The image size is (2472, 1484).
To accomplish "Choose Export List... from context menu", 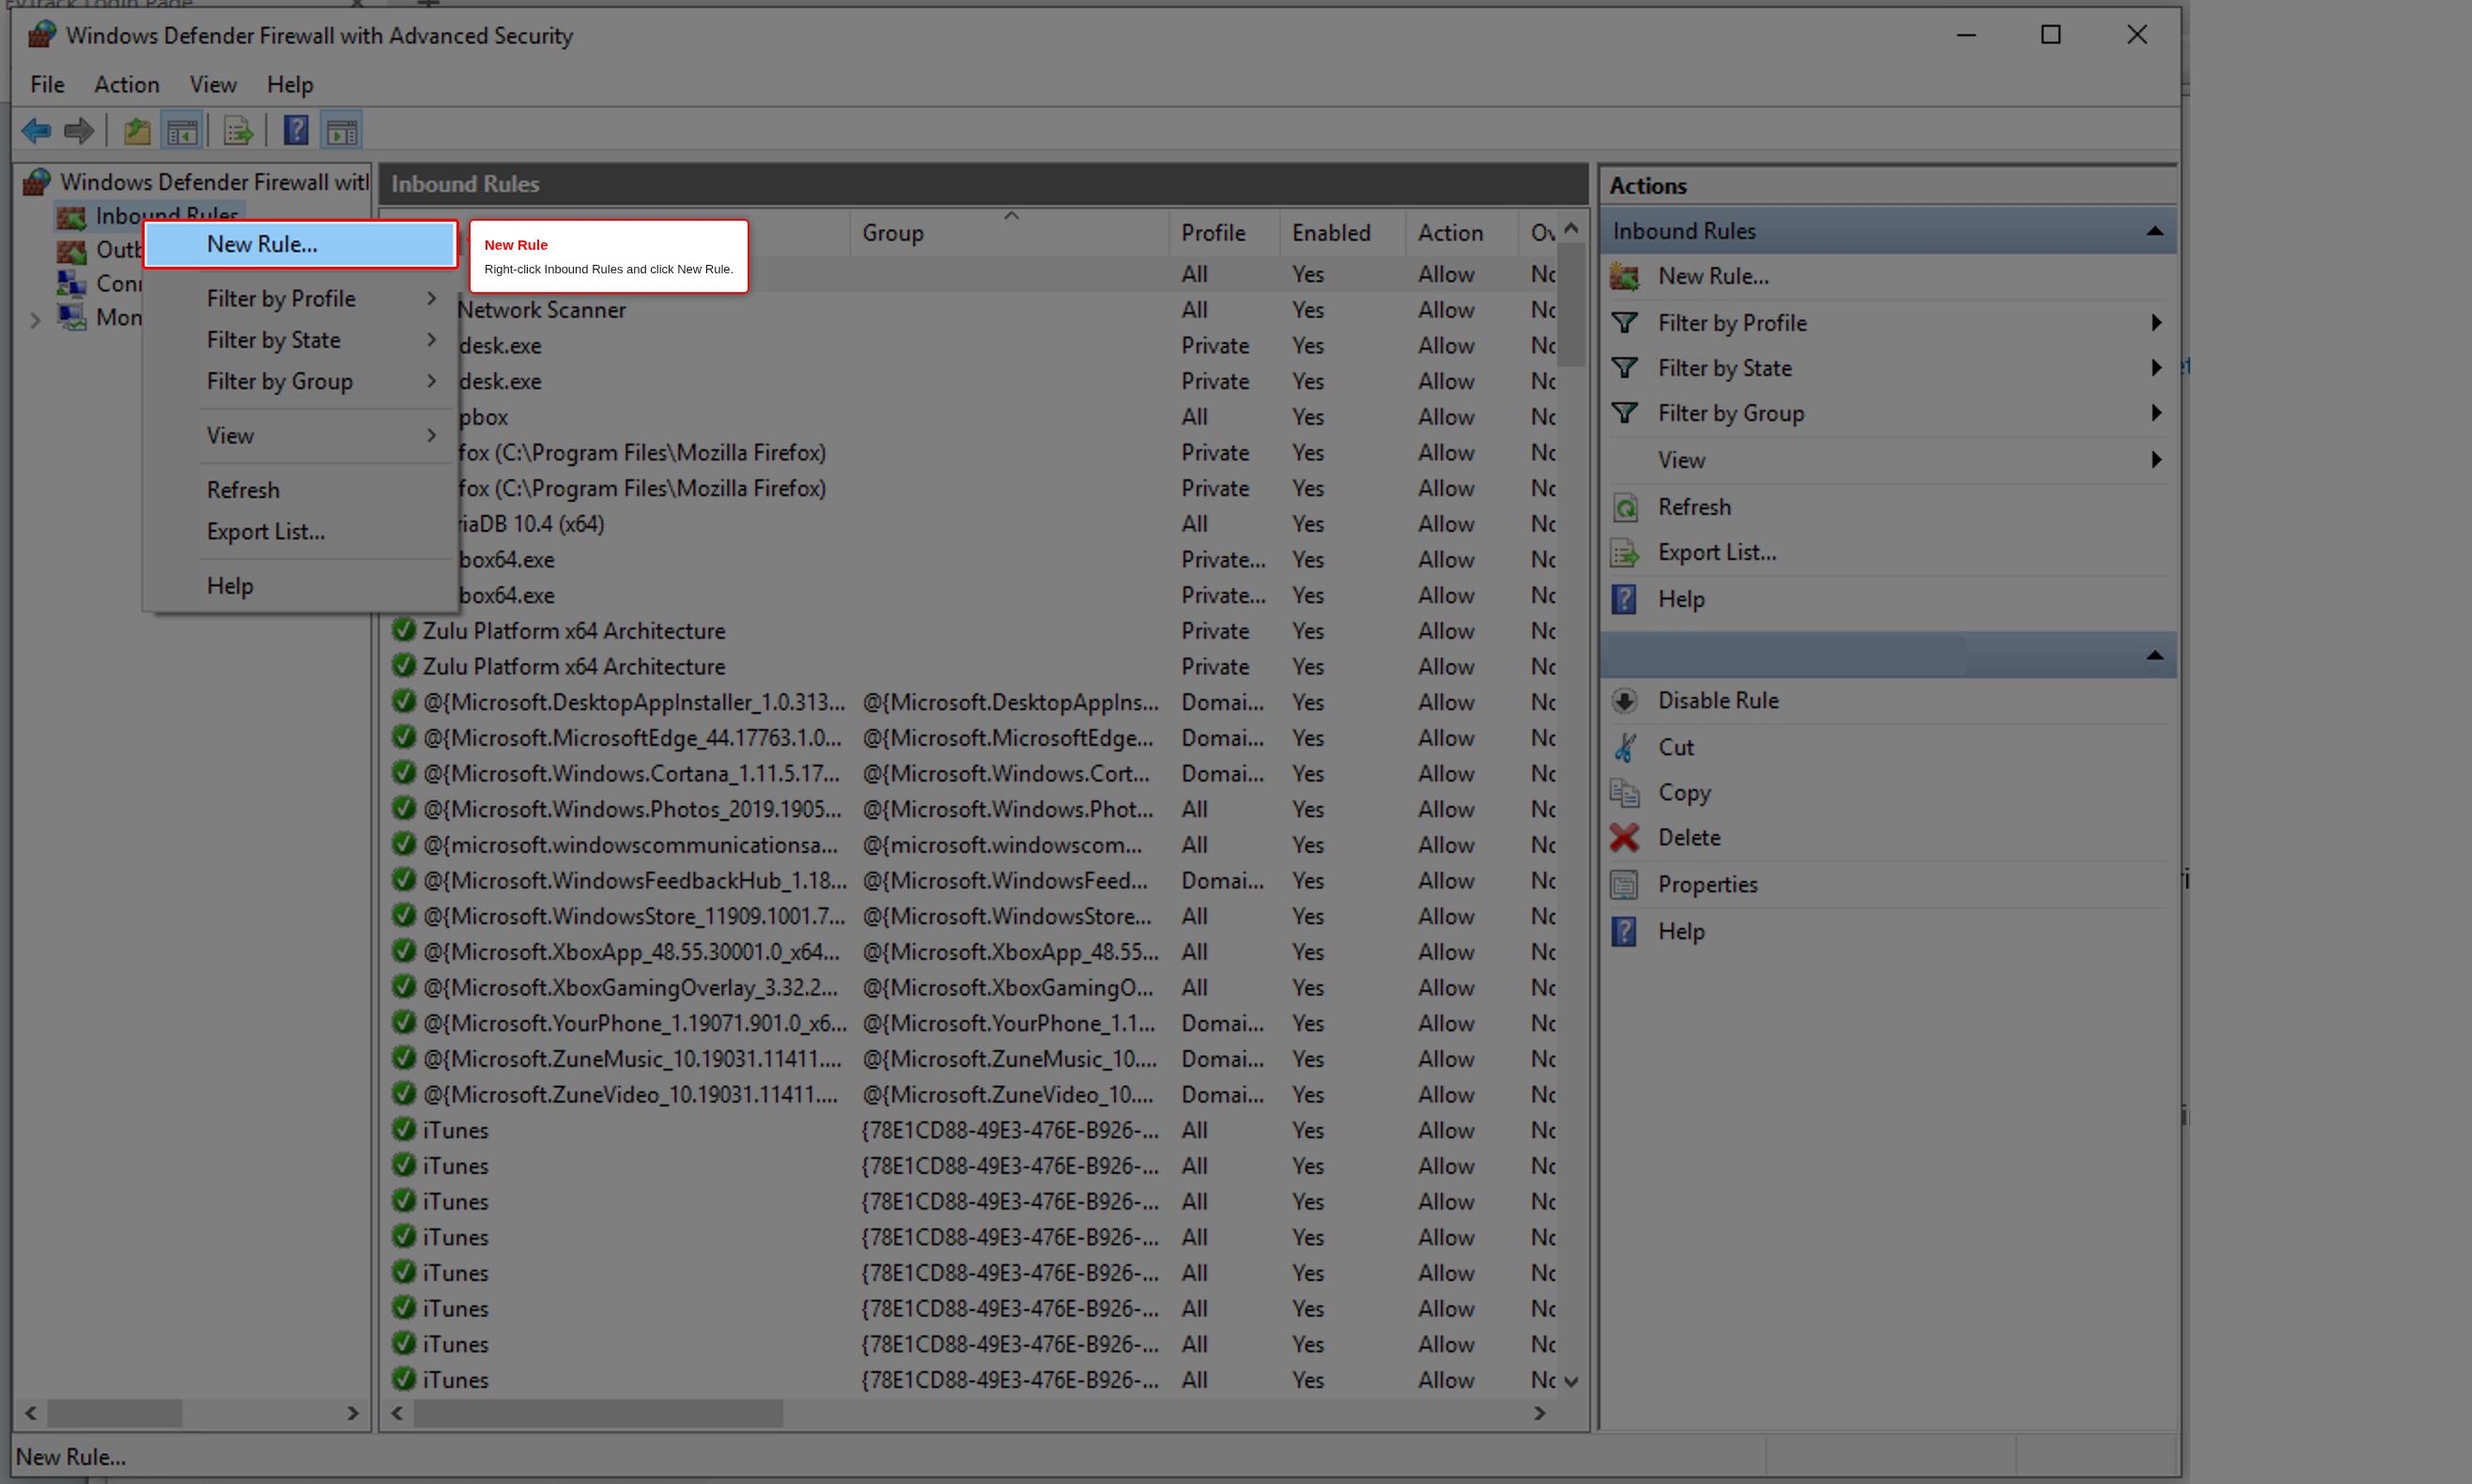I will (301, 532).
